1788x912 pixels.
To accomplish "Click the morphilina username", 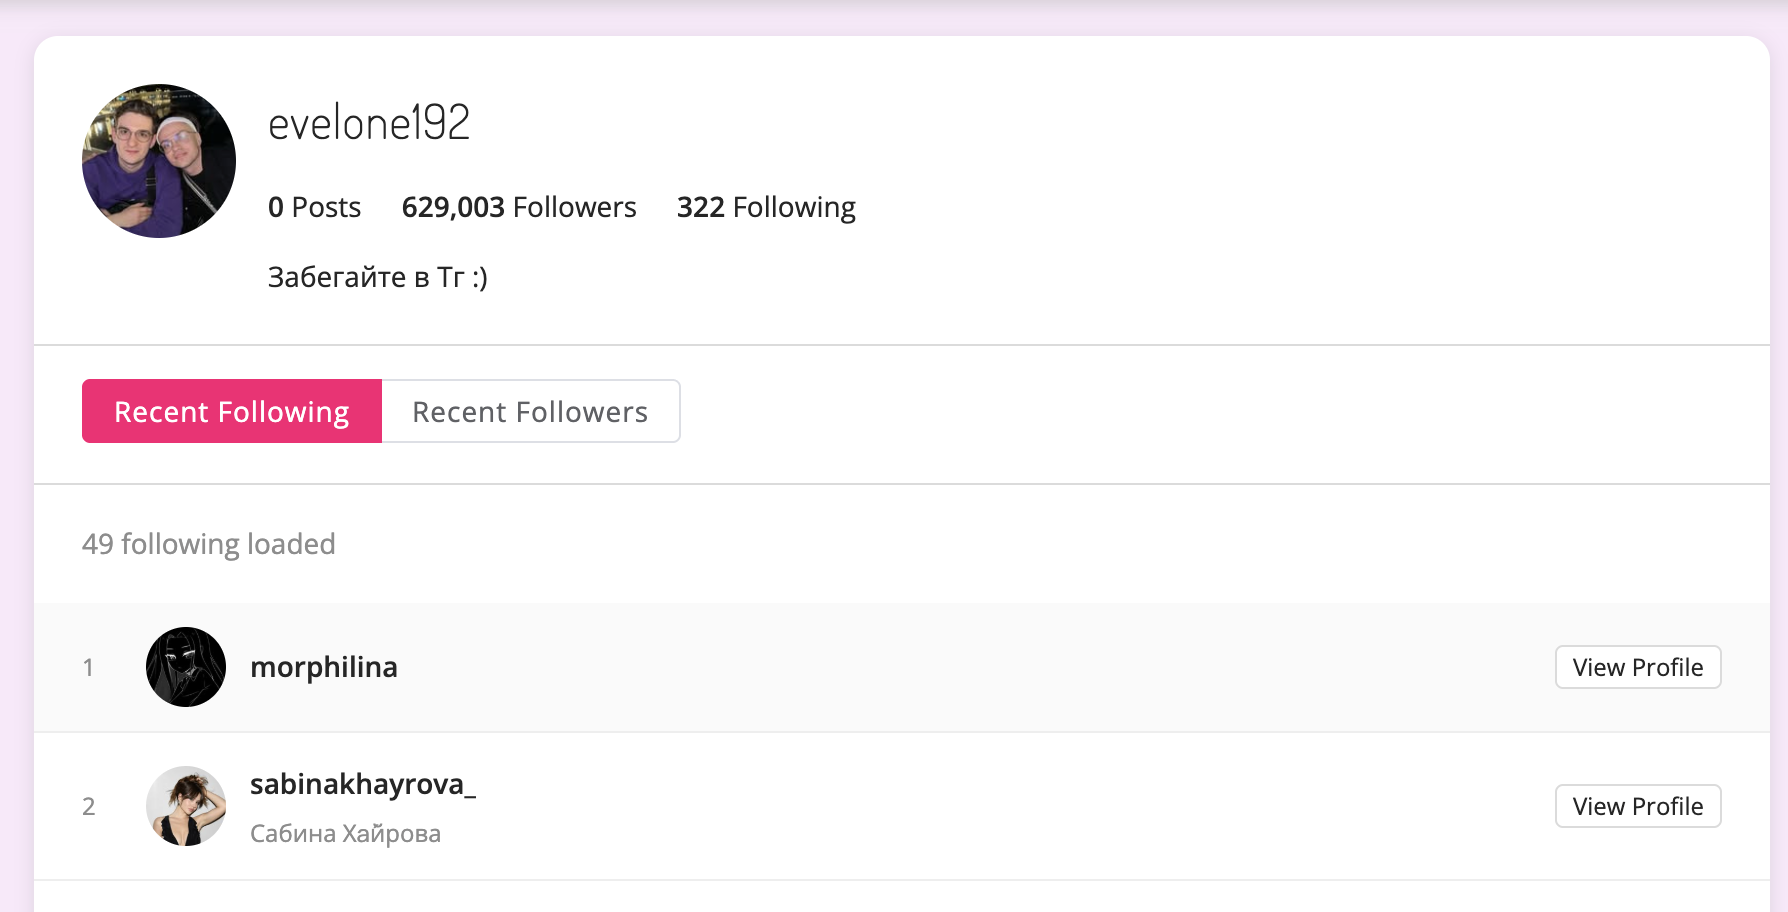I will click(323, 667).
